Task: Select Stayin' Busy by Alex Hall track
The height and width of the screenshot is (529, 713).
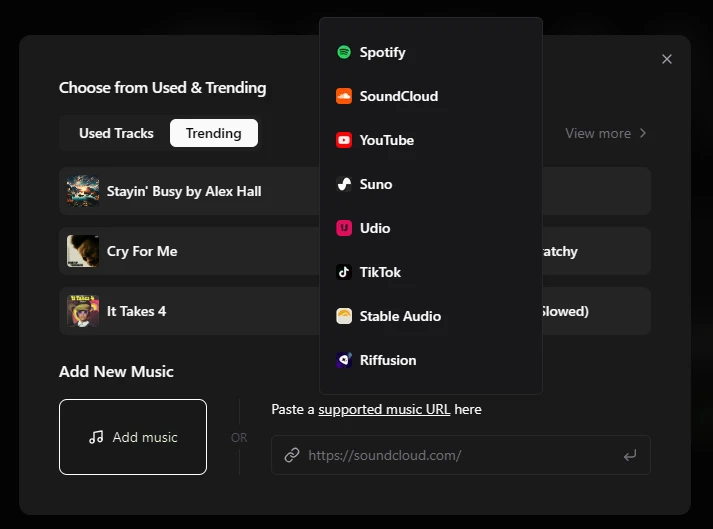Action: click(x=184, y=191)
